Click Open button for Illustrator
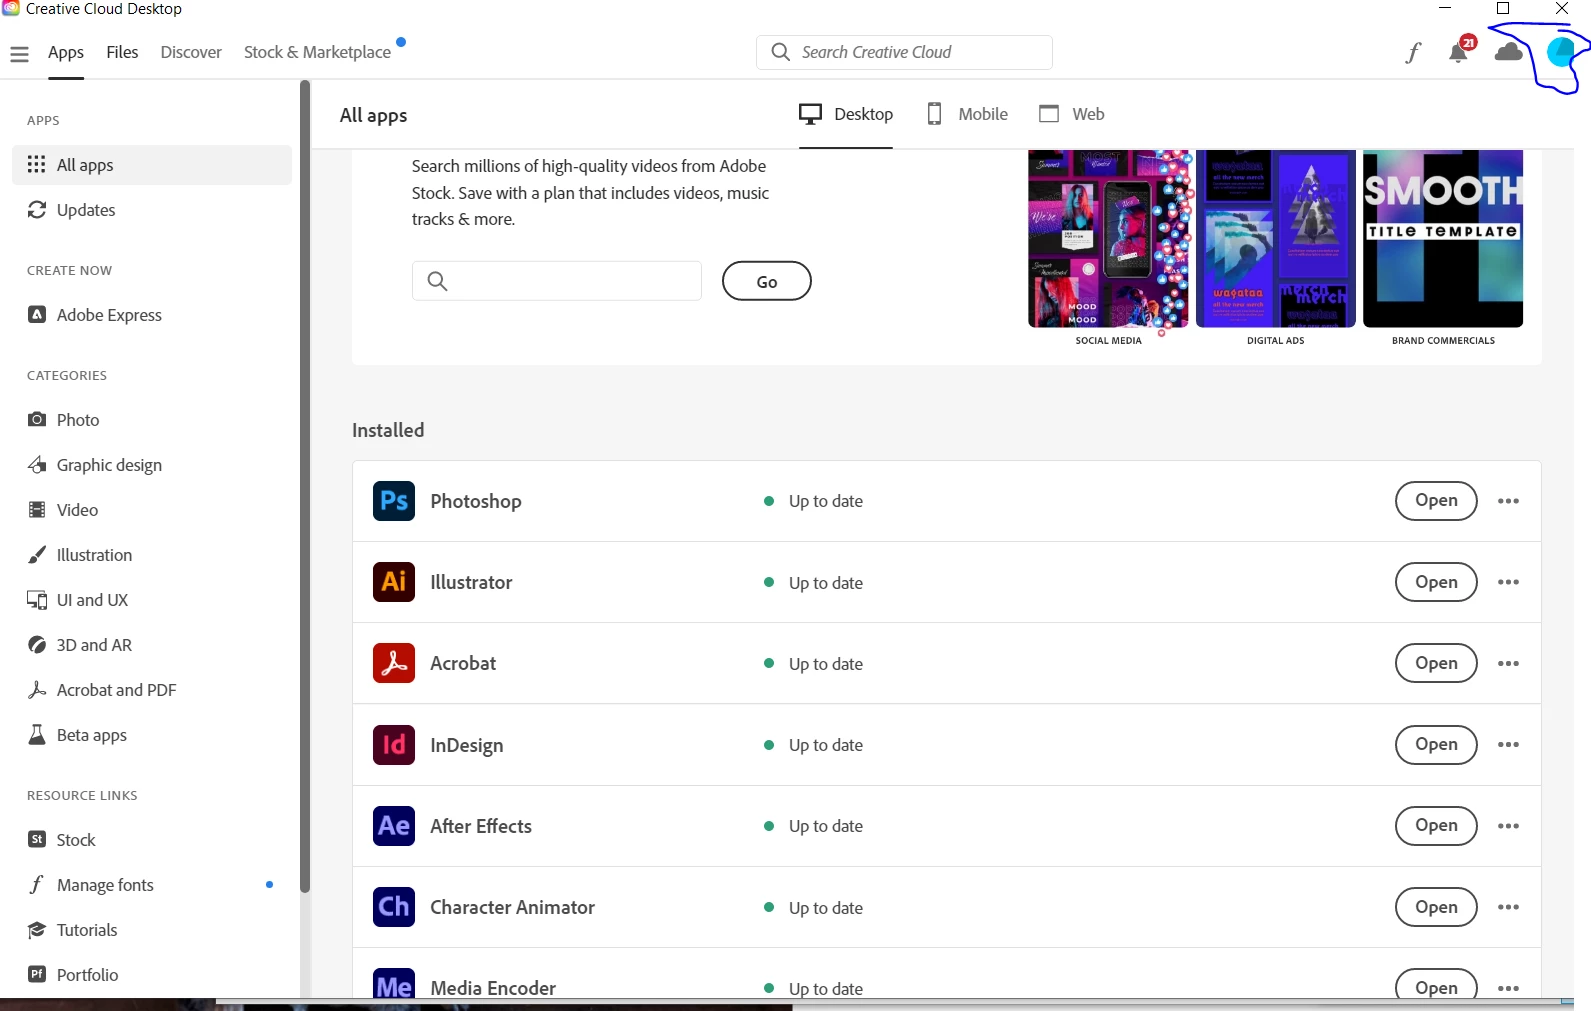Image resolution: width=1591 pixels, height=1011 pixels. tap(1436, 582)
